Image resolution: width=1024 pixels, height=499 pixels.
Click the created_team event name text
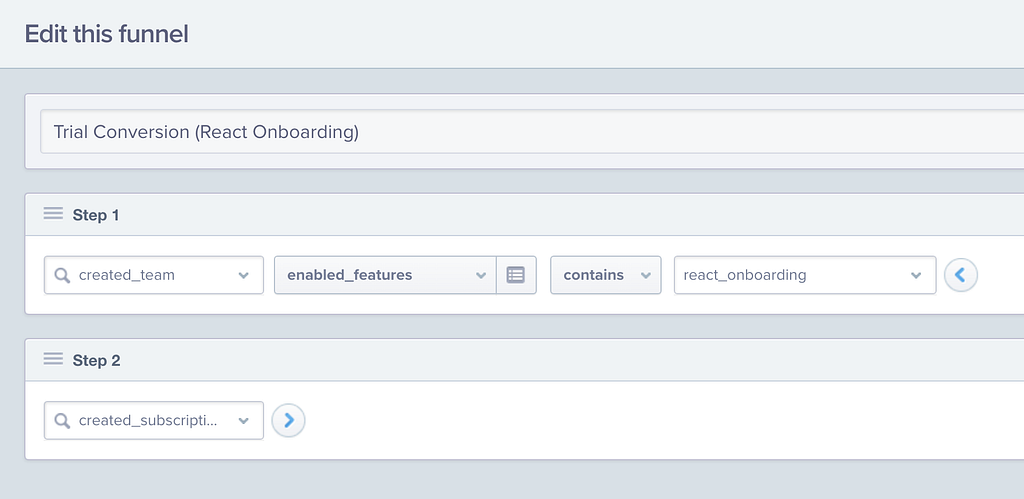[x=126, y=275]
